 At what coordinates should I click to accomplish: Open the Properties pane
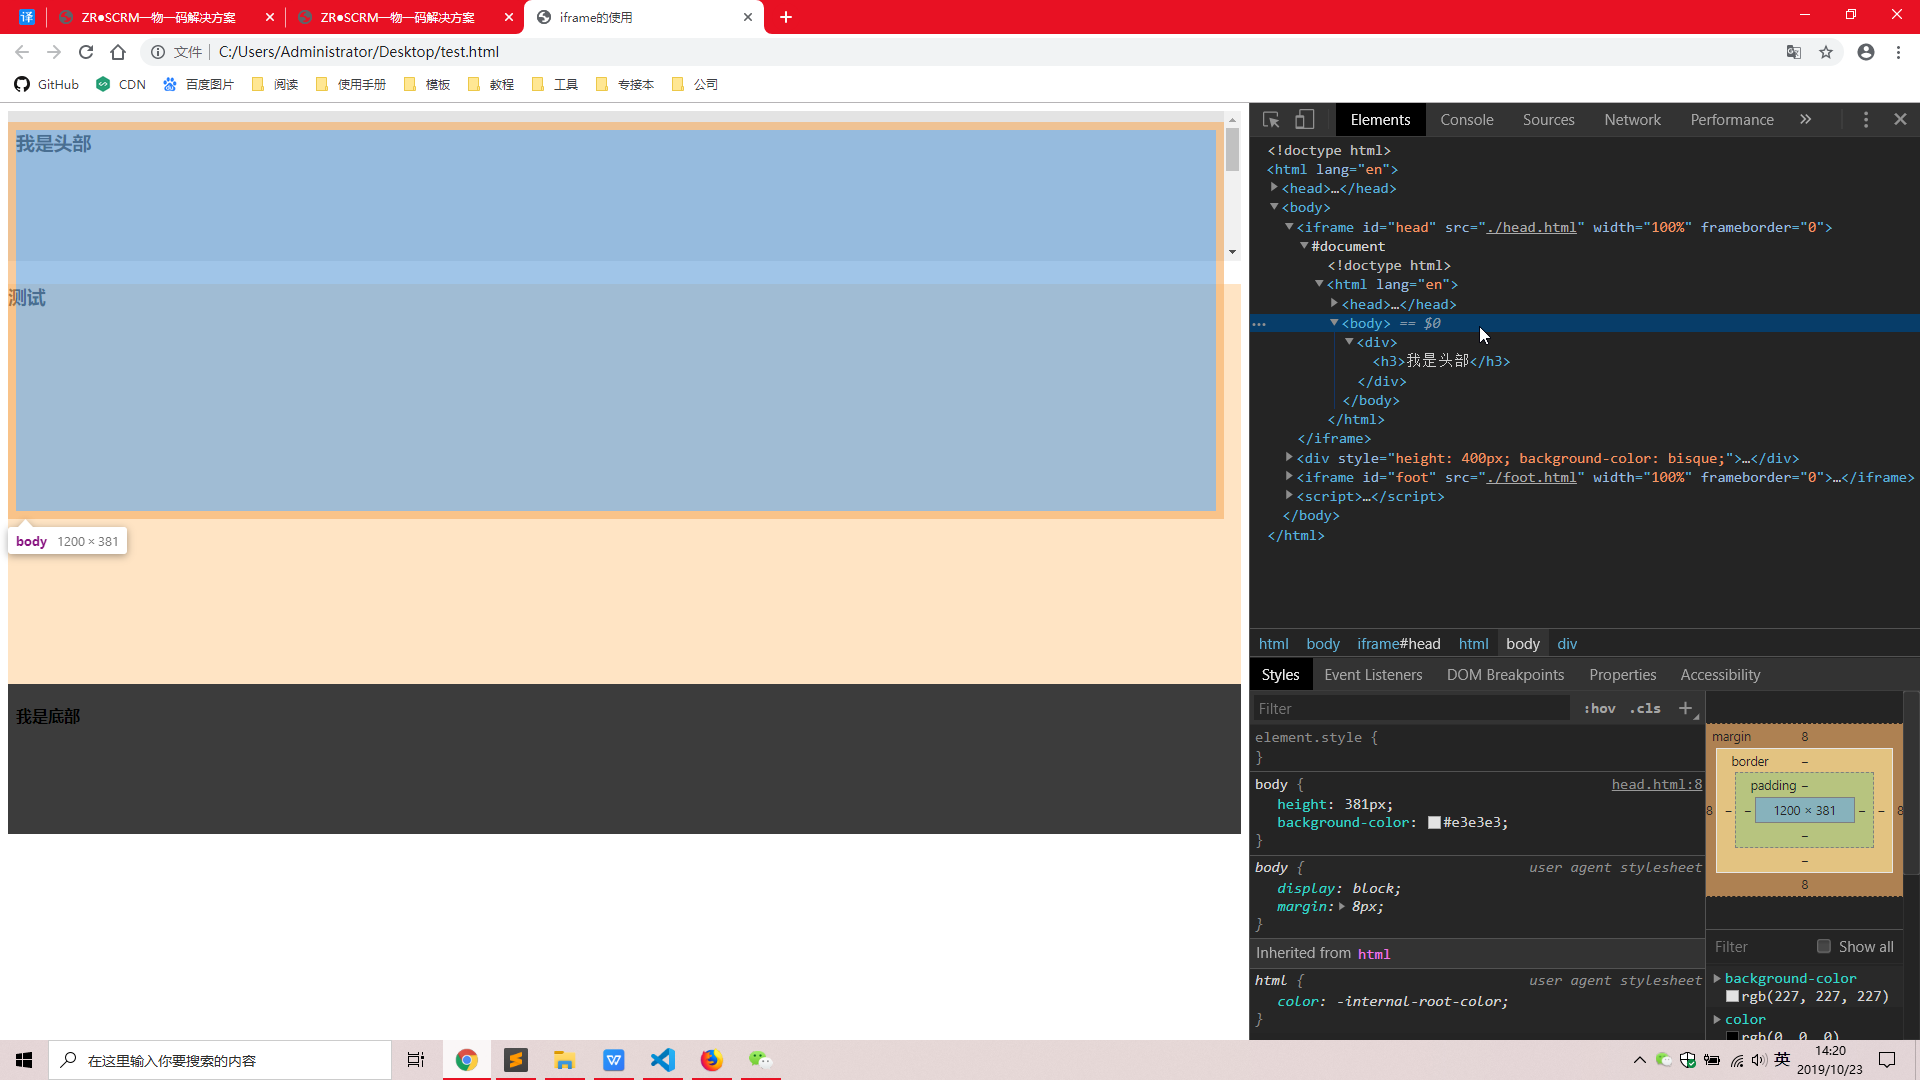click(1622, 675)
